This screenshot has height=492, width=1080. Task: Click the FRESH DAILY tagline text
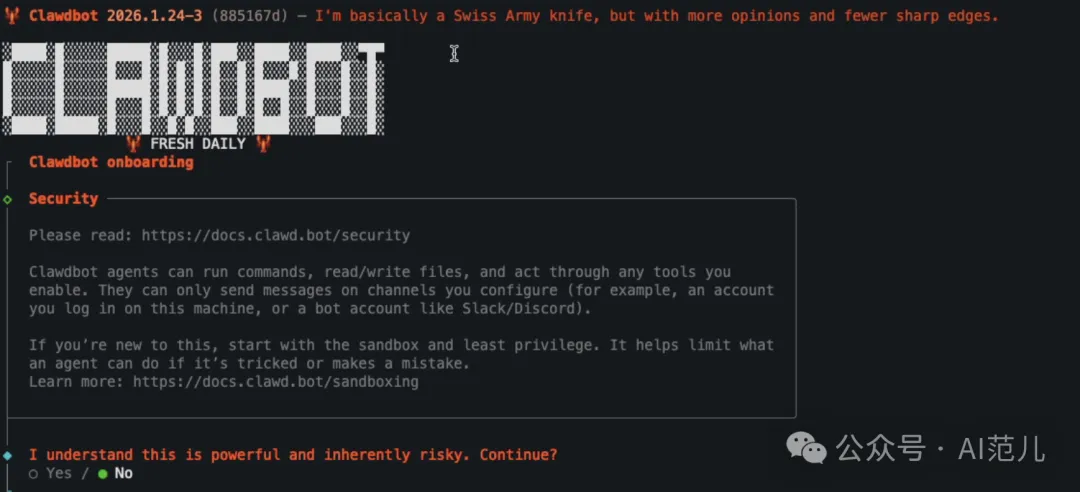tap(198, 144)
